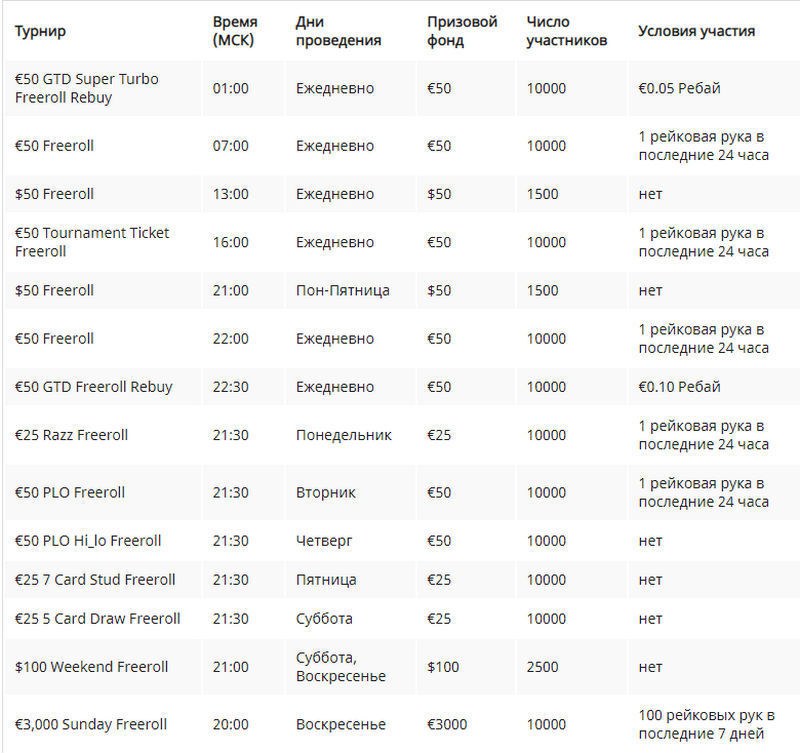The image size is (800, 753).
Task: Open the €3,000 Sunday Freeroll tournament
Action: [x=90, y=724]
